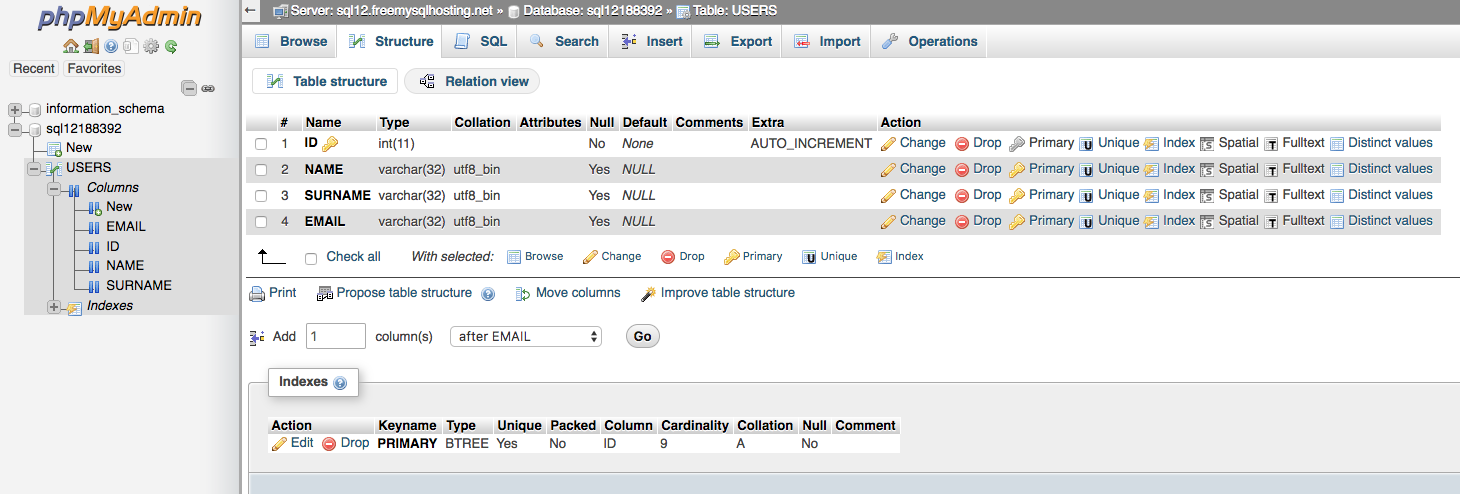Switch to Relation view
Viewport: 1460px width, 494px height.
(x=472, y=82)
